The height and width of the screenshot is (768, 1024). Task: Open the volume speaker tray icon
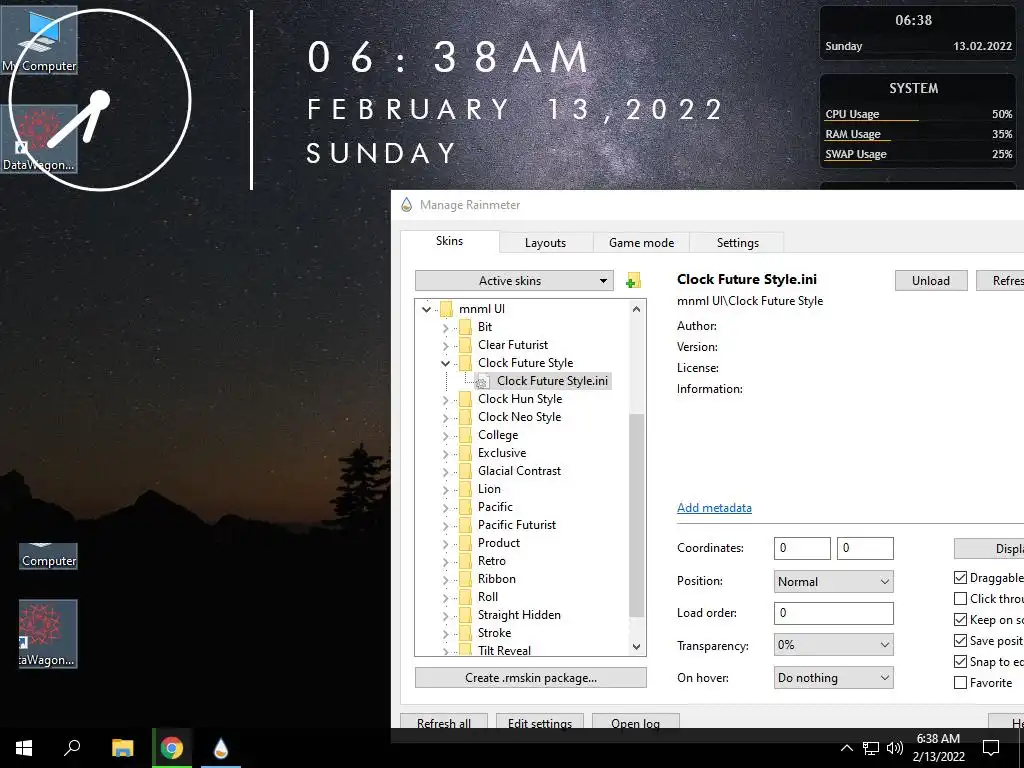point(895,748)
